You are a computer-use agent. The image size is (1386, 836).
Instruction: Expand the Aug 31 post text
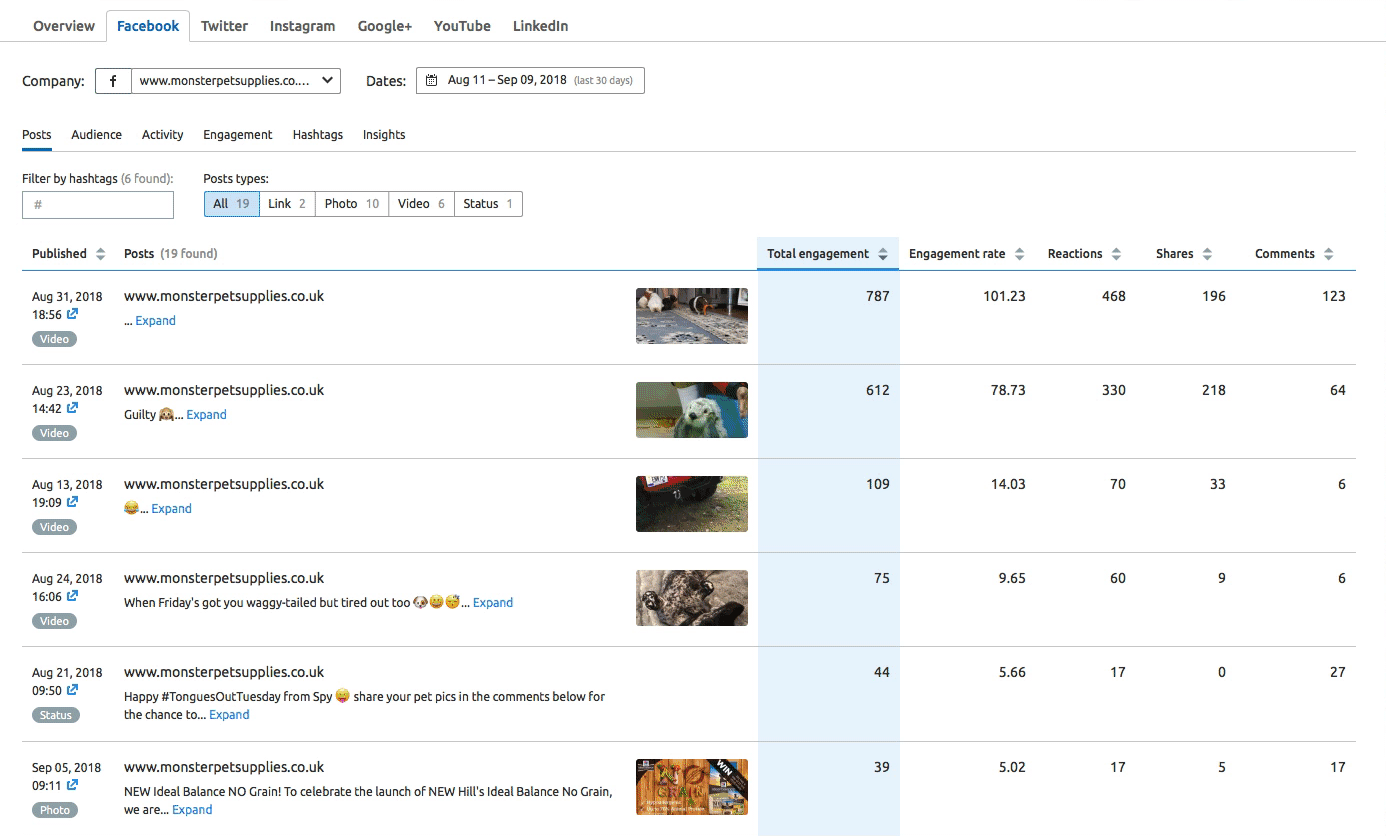(155, 321)
